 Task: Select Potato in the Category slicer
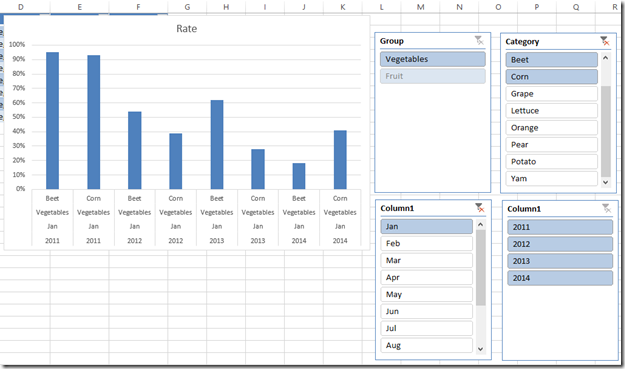(x=552, y=161)
